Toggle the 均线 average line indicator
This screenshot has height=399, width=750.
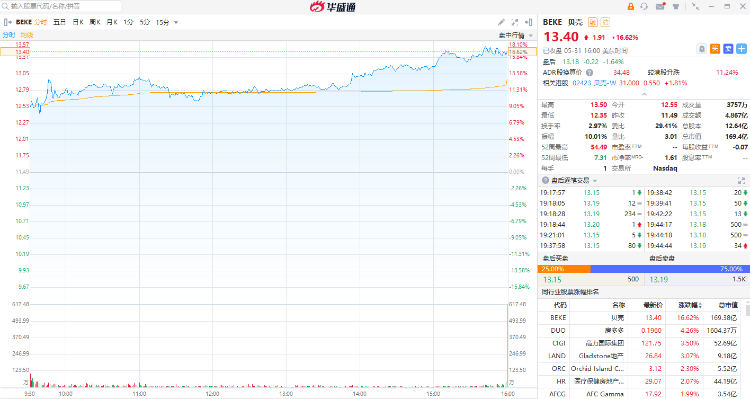[x=27, y=35]
